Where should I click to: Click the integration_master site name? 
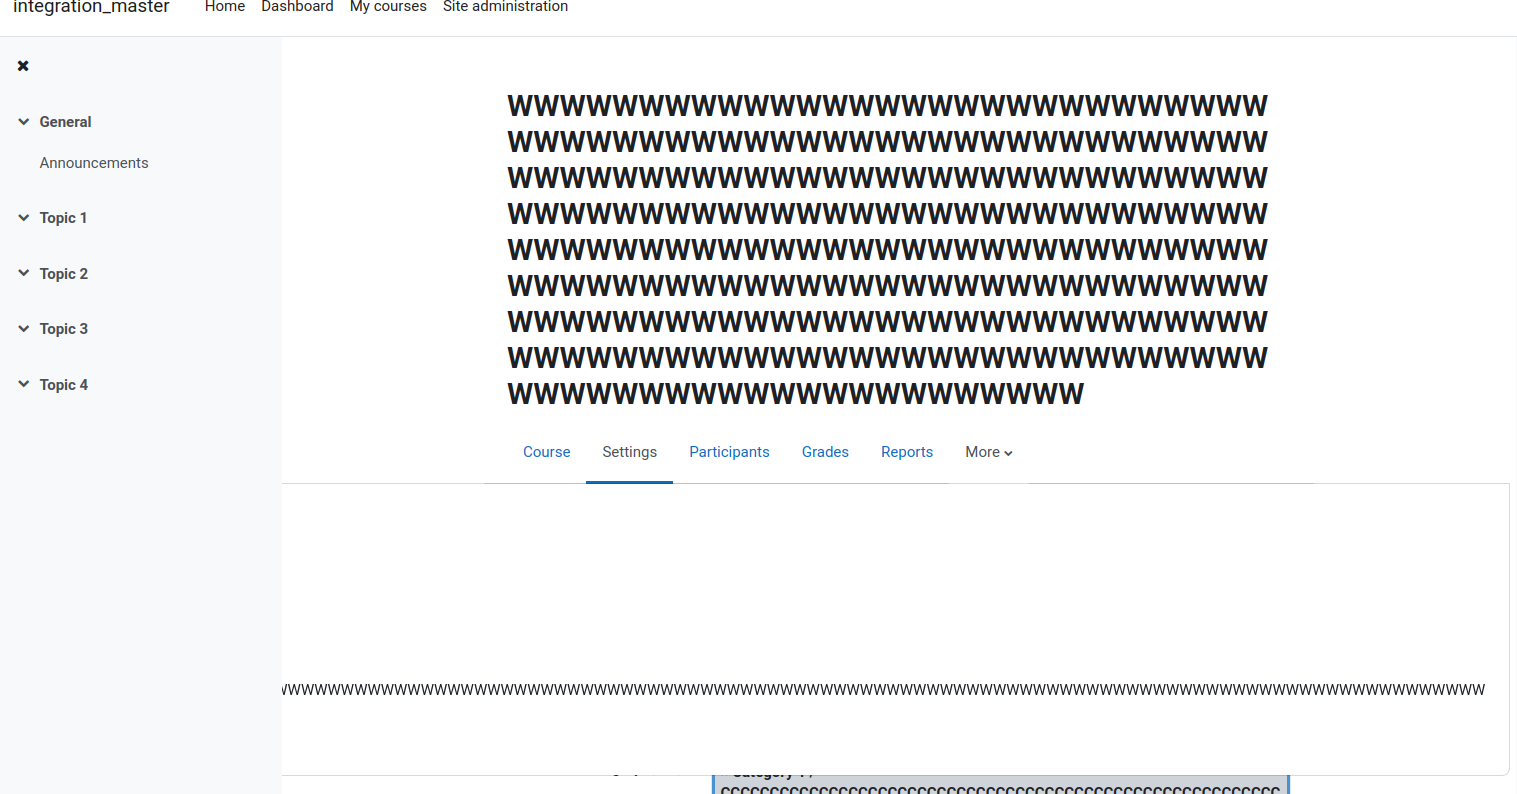coord(91,8)
